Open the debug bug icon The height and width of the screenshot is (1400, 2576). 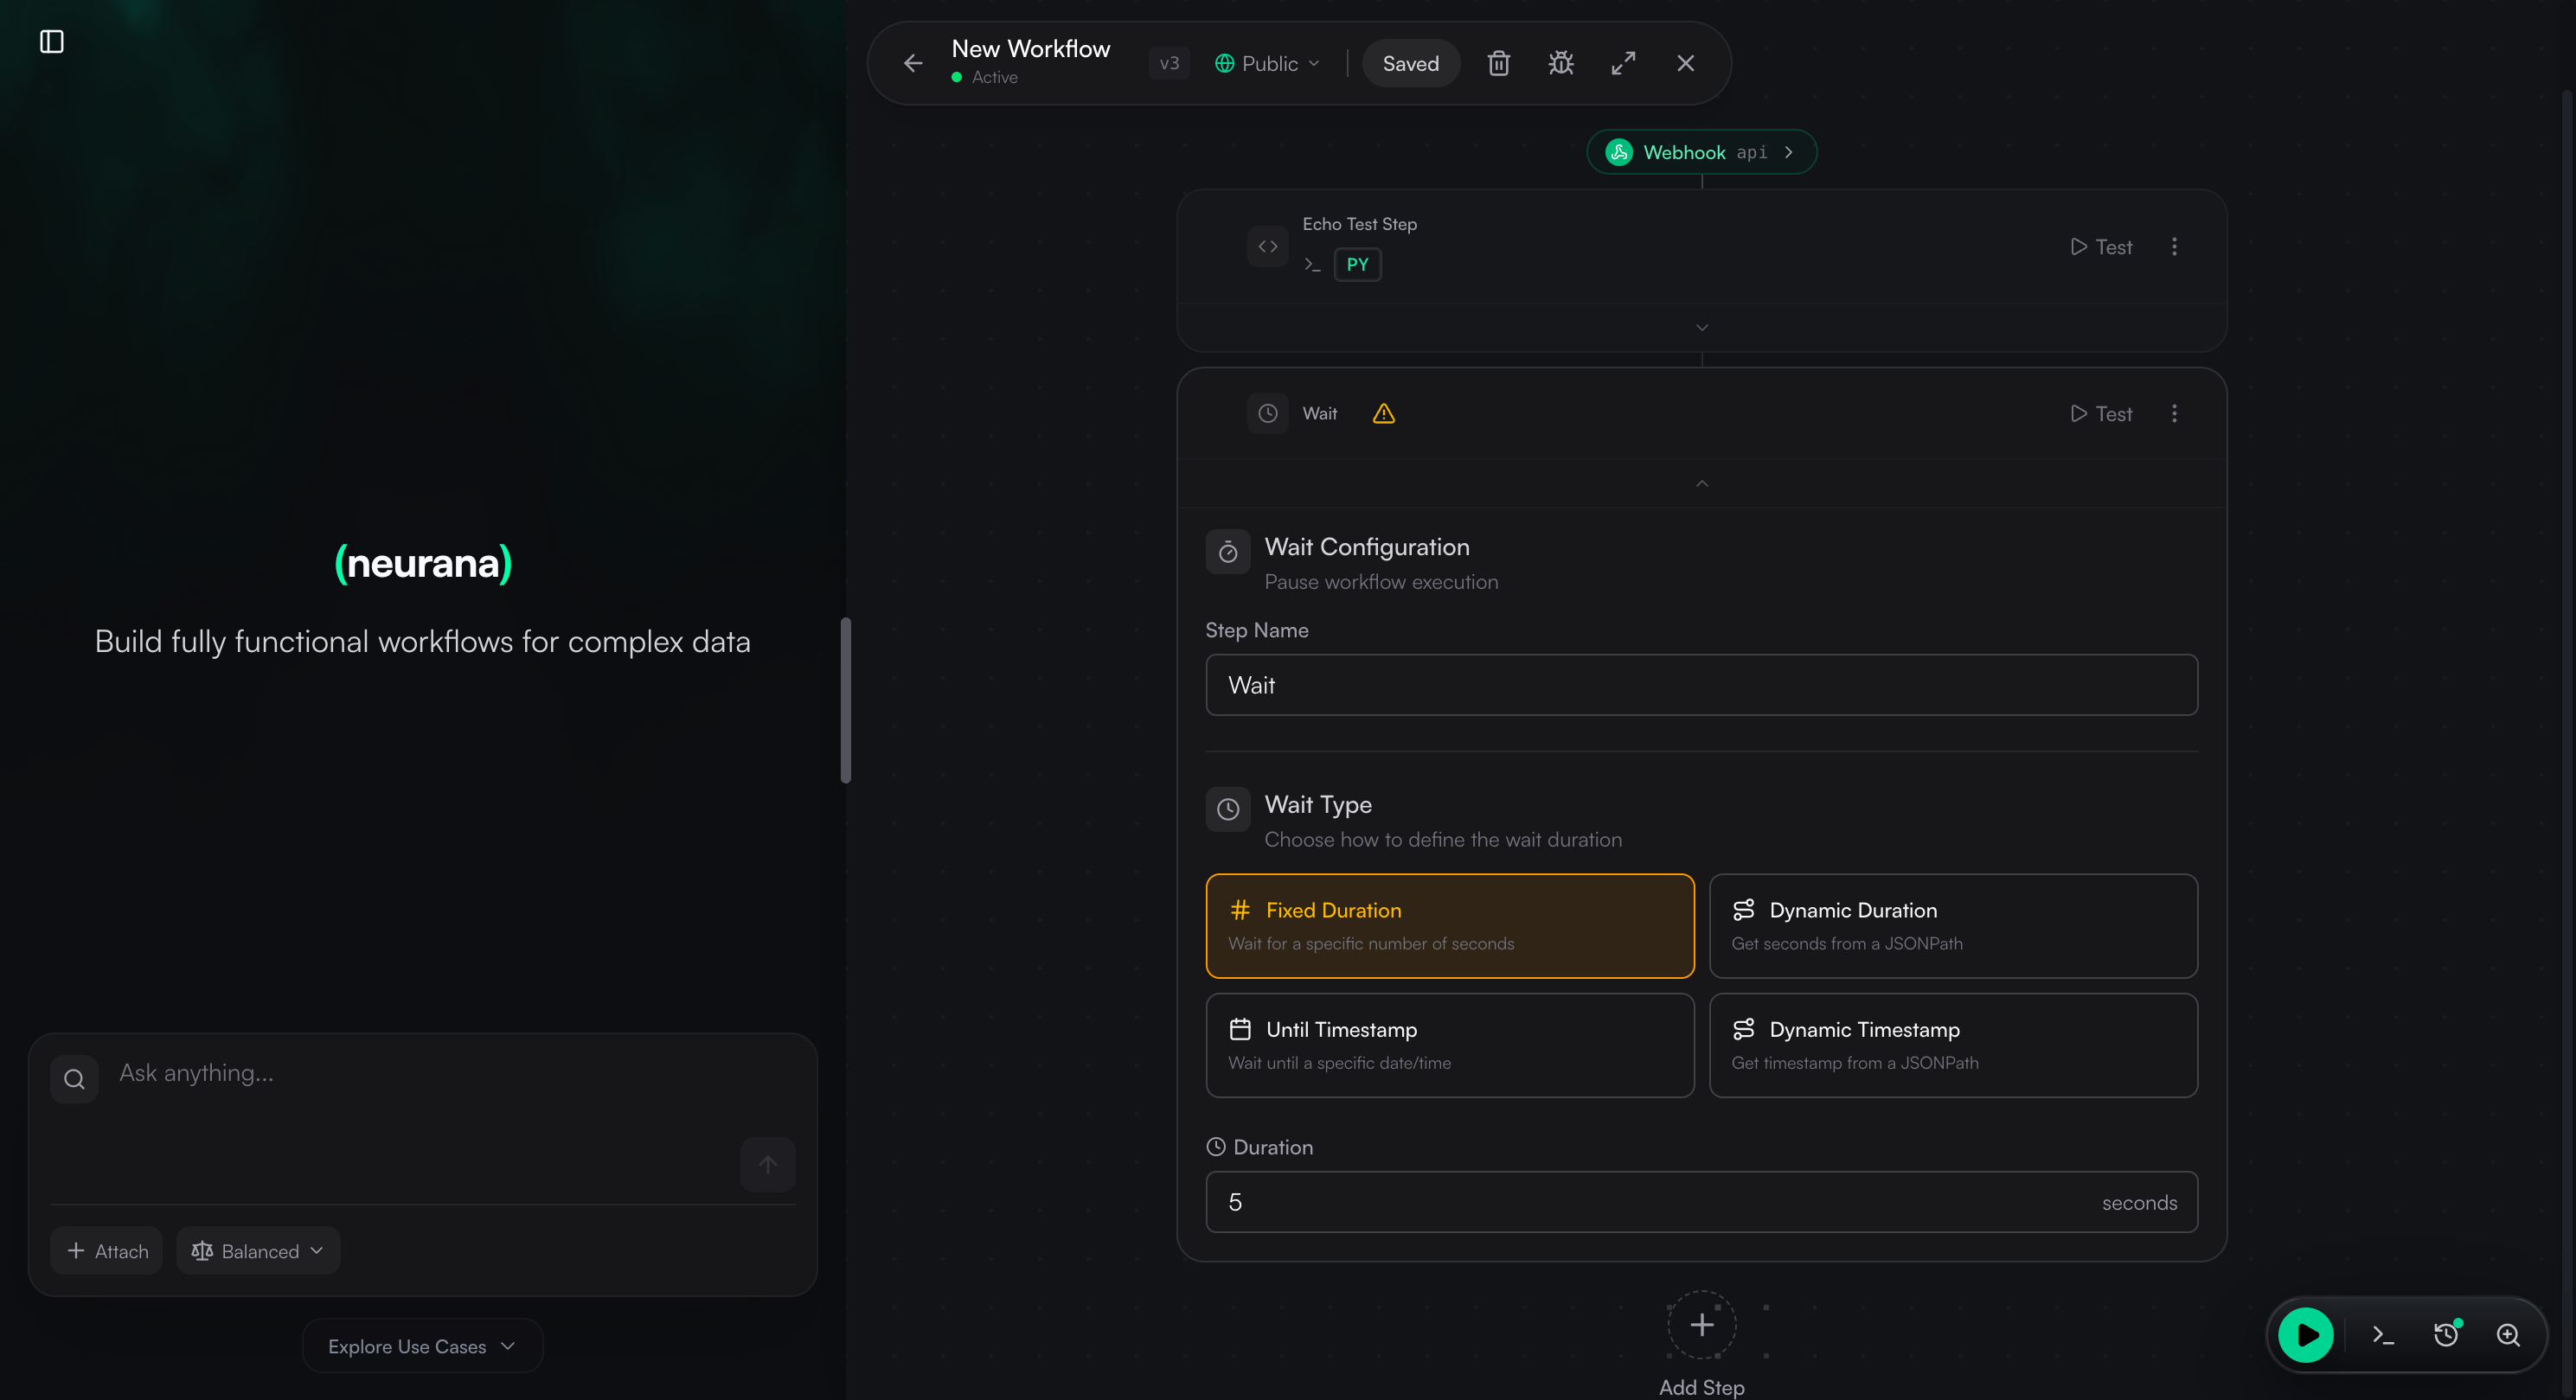pyautogui.click(x=1560, y=64)
